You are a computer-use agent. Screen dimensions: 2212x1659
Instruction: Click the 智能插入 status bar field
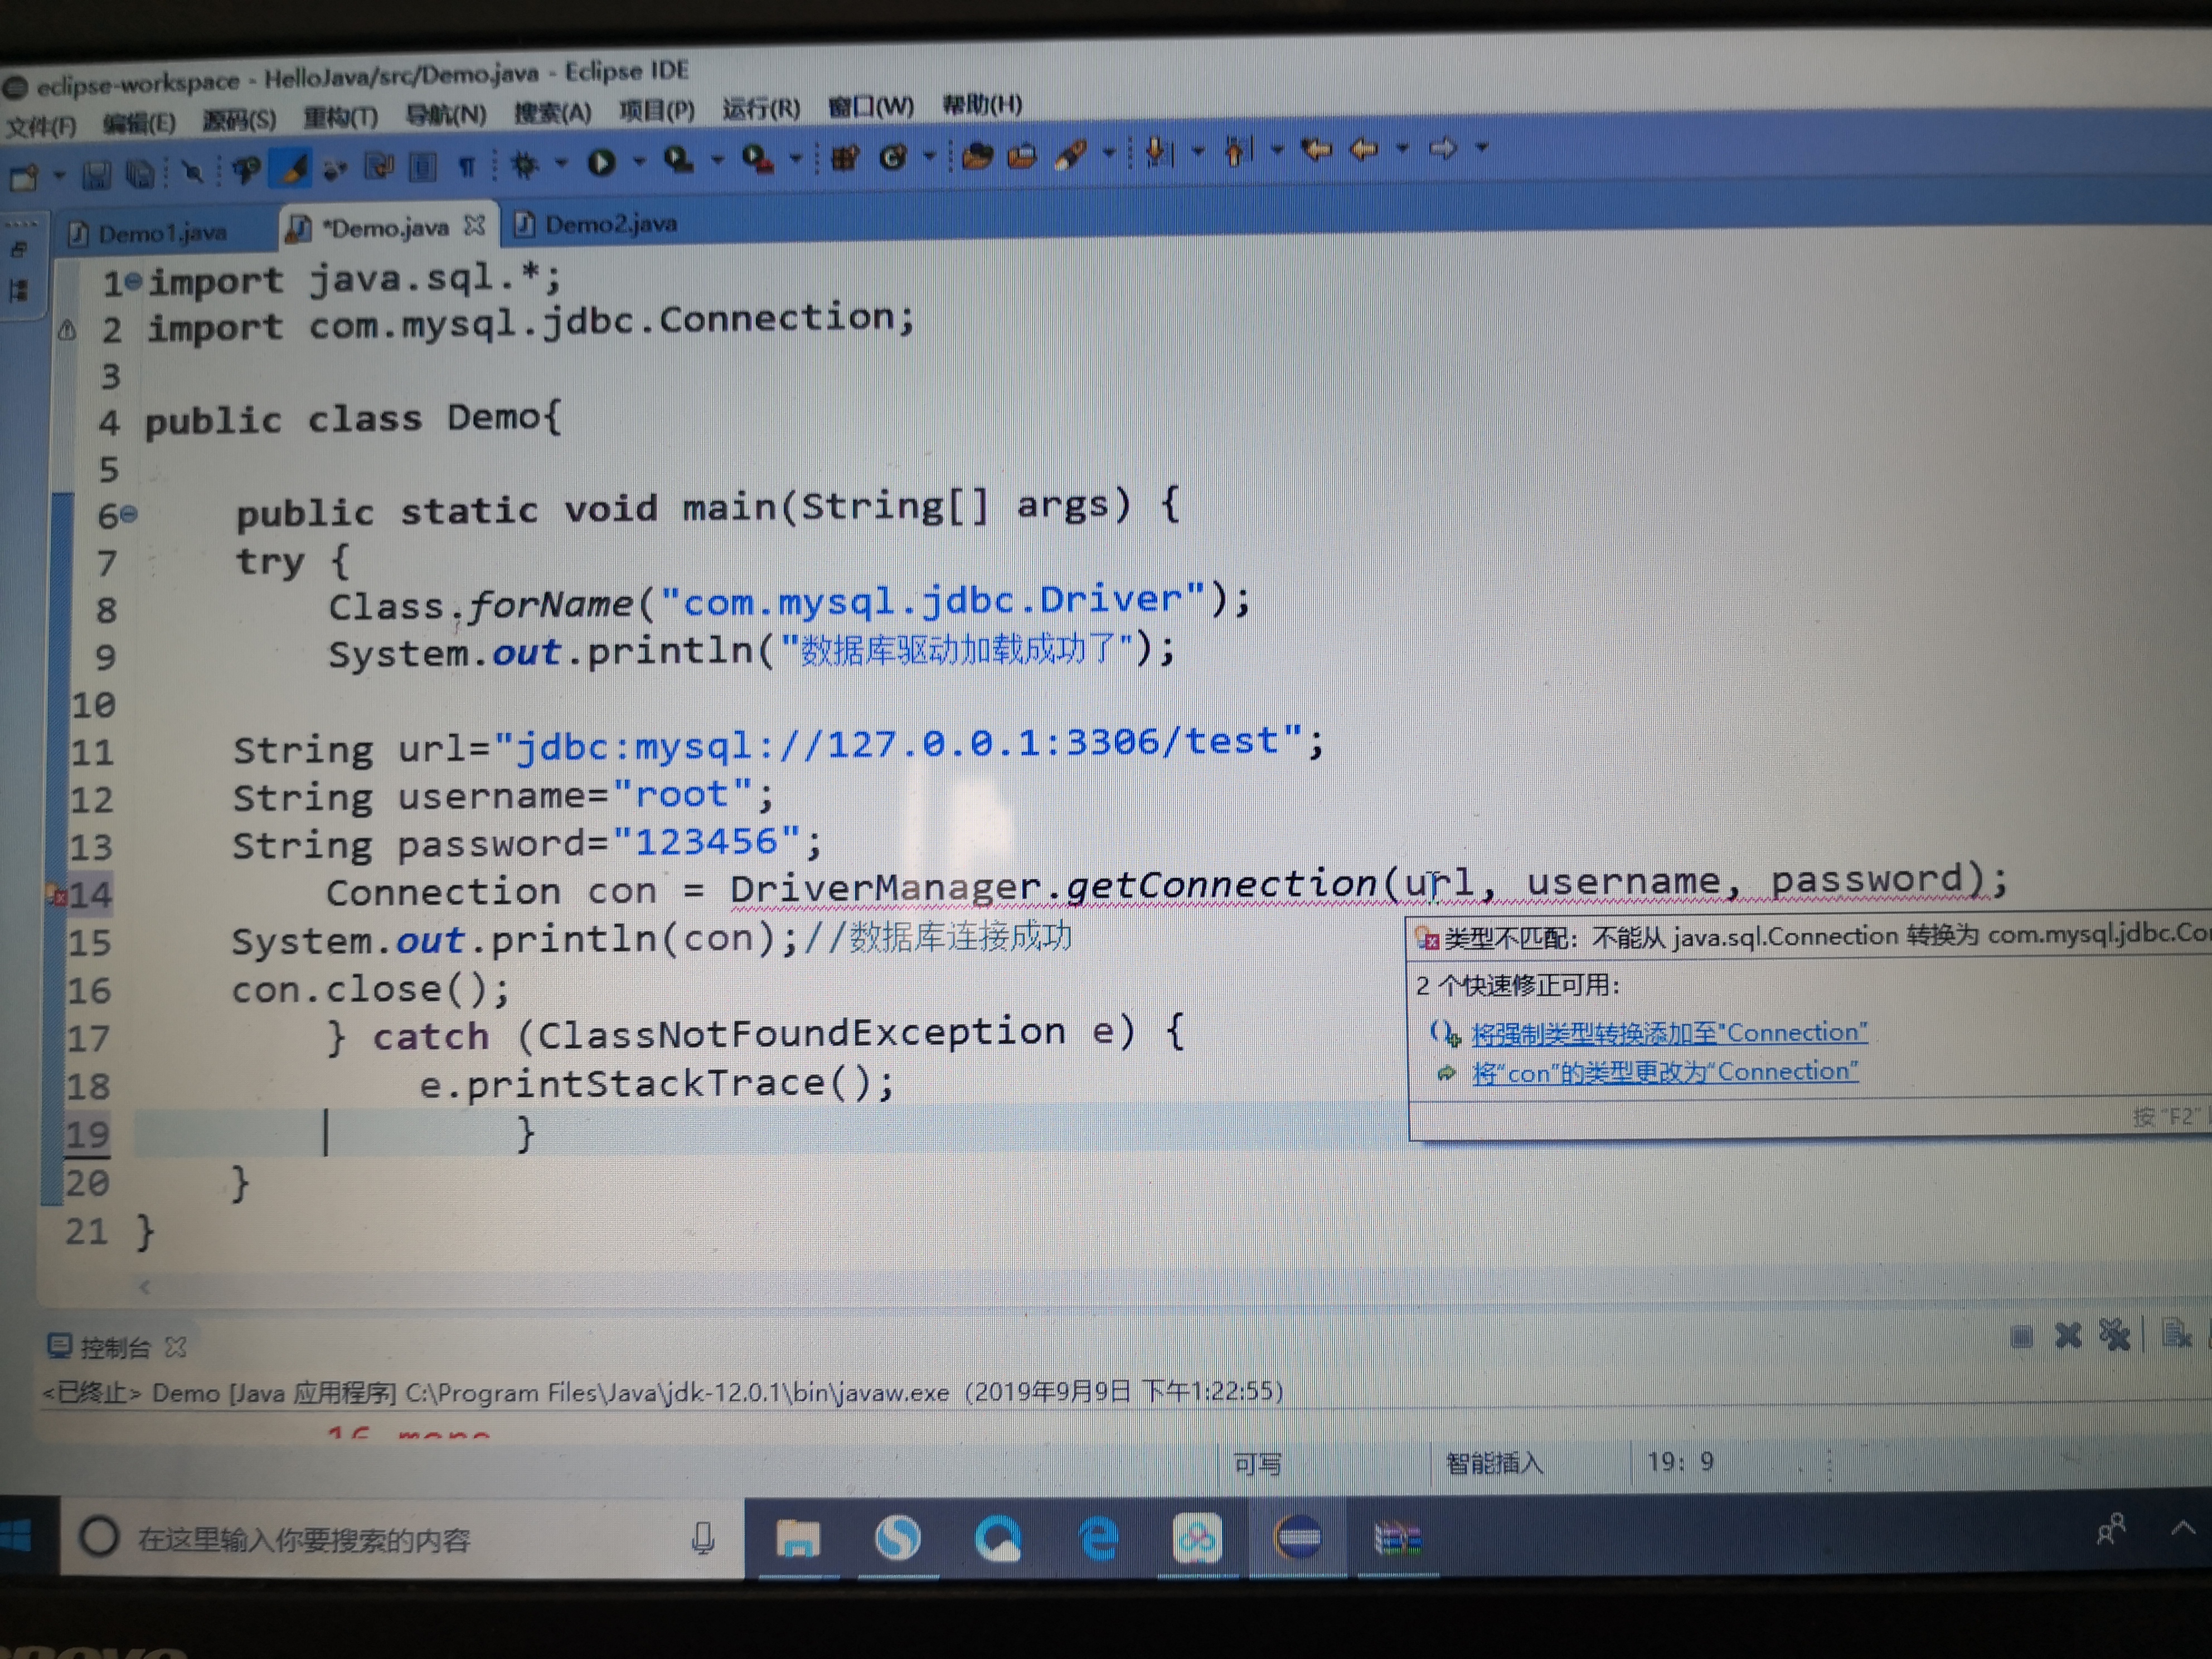pyautogui.click(x=1494, y=1463)
